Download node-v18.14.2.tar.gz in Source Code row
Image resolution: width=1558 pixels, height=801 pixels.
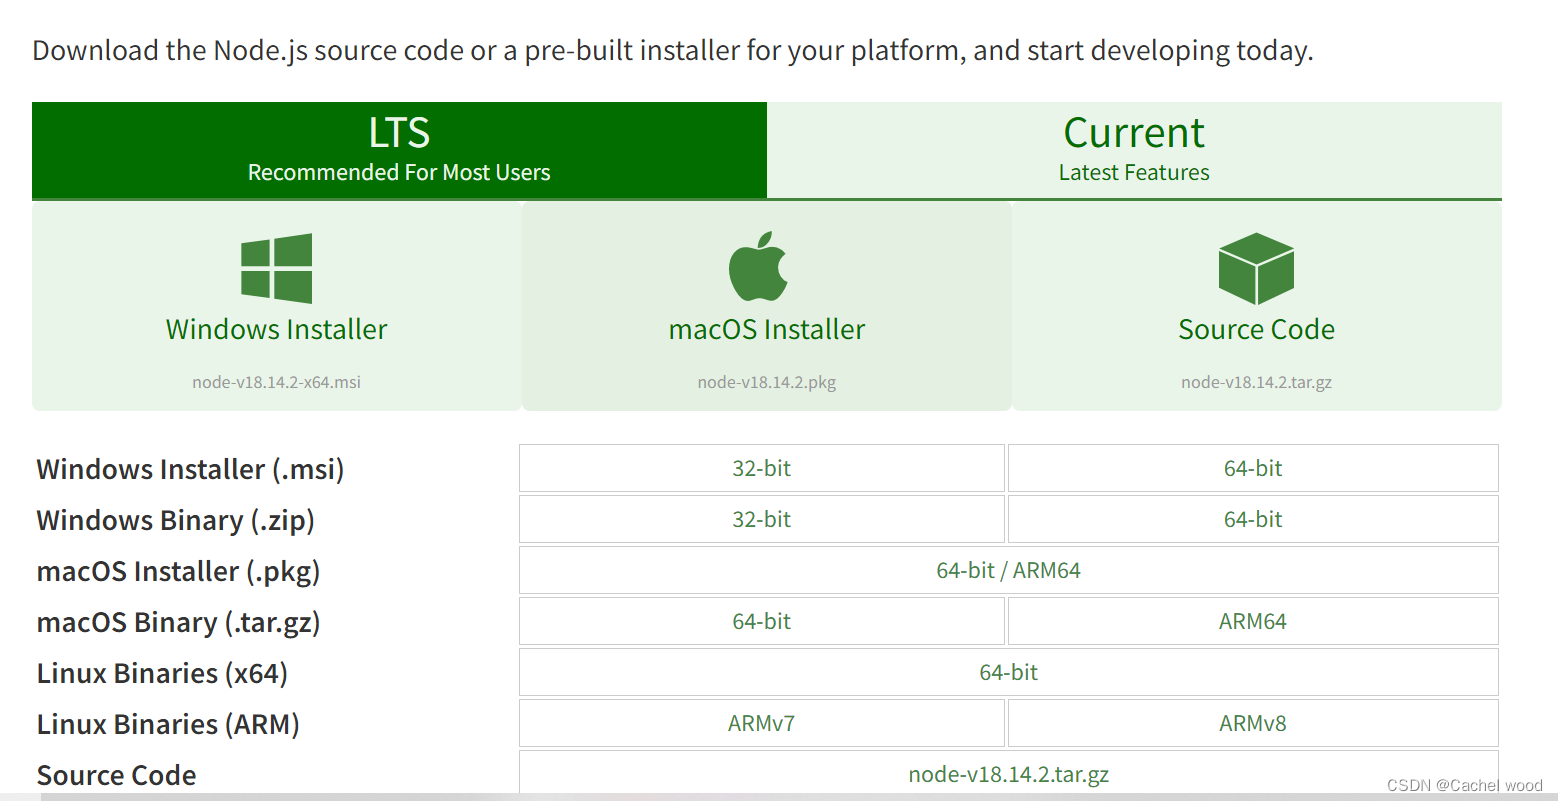point(1009,774)
